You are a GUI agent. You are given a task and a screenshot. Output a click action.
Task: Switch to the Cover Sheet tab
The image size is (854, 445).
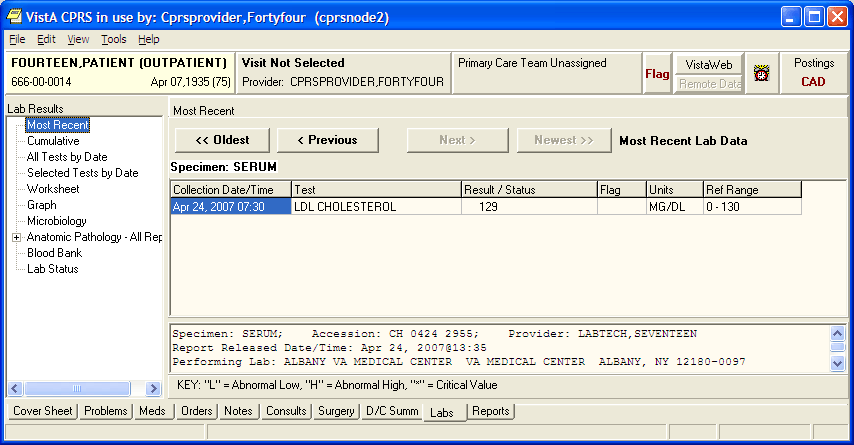point(43,411)
